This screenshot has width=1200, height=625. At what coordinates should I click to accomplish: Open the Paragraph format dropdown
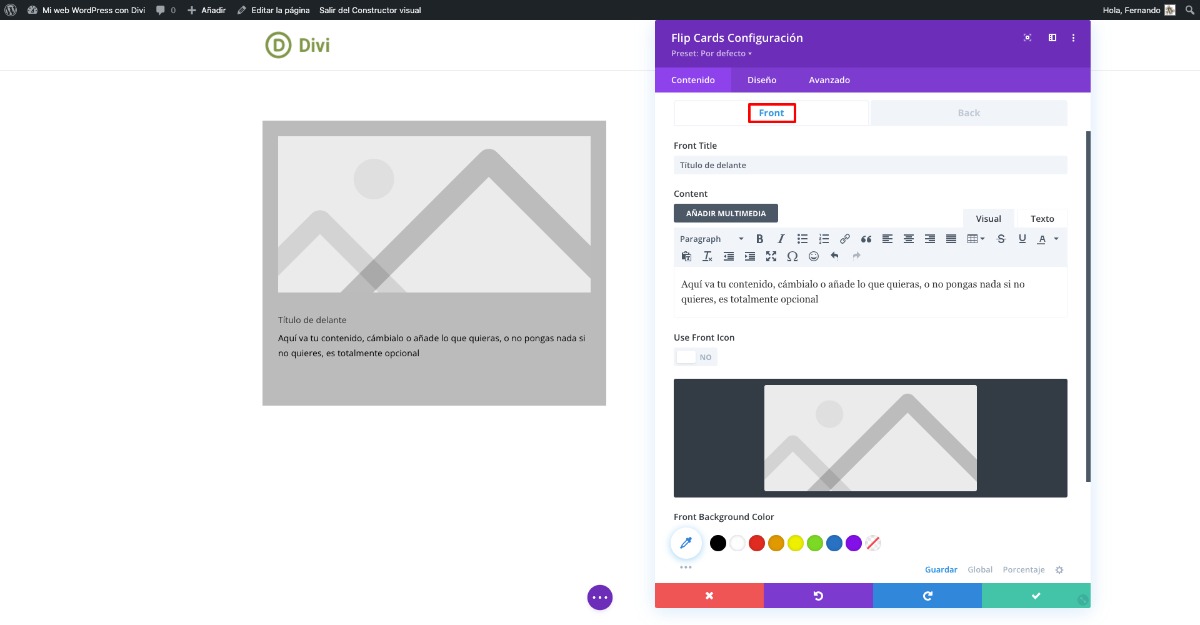tap(711, 239)
